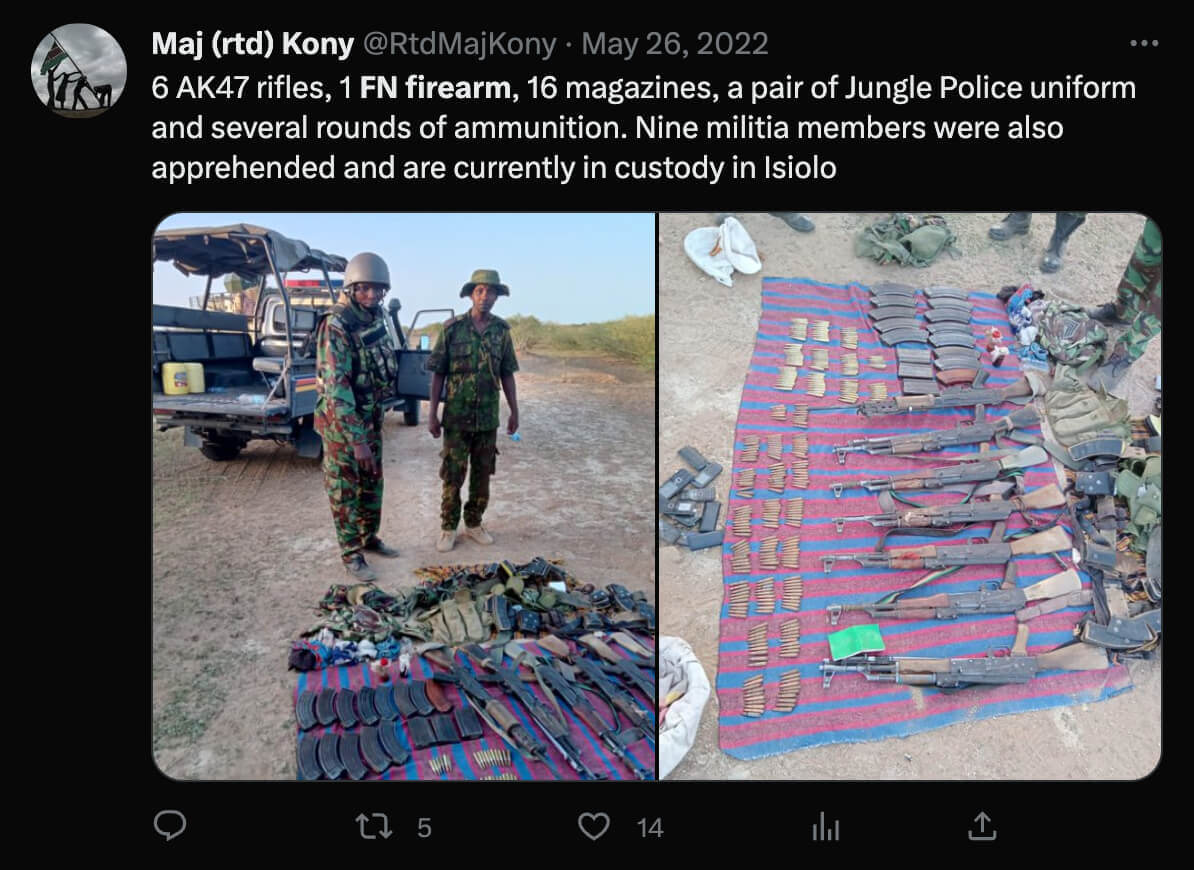1194x870 pixels.
Task: Open the Maj (rtd) Kony display name
Action: (x=253, y=44)
